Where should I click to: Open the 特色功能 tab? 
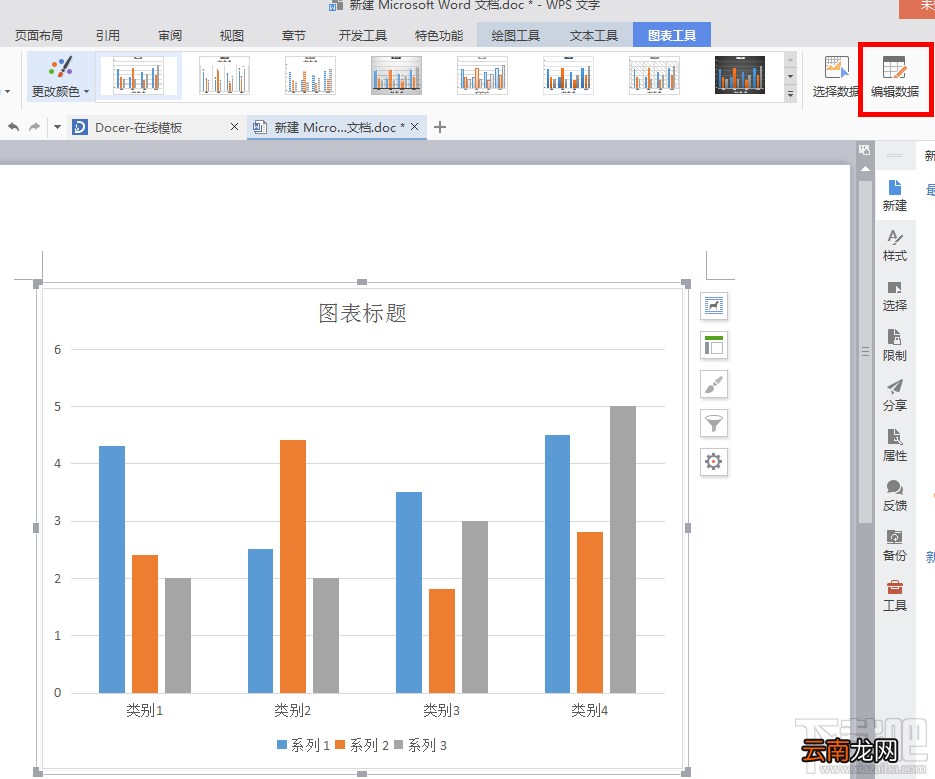(x=439, y=36)
